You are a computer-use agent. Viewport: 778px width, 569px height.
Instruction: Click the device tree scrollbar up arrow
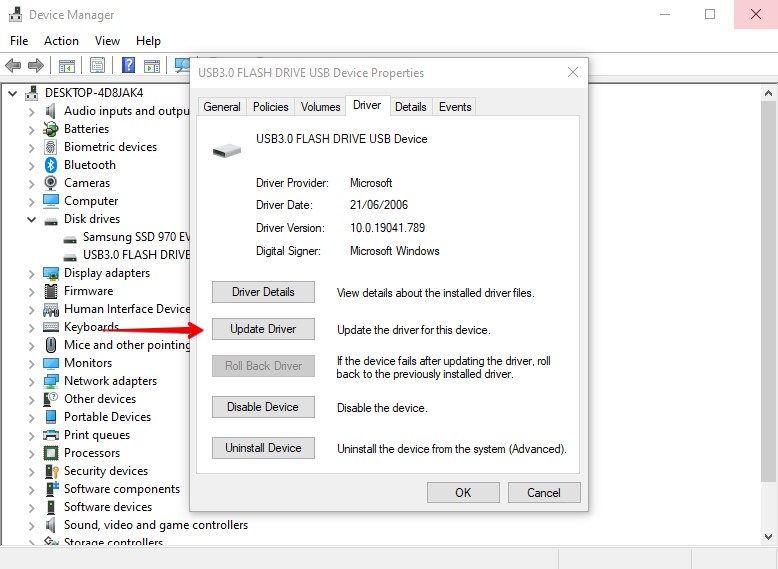[768, 93]
